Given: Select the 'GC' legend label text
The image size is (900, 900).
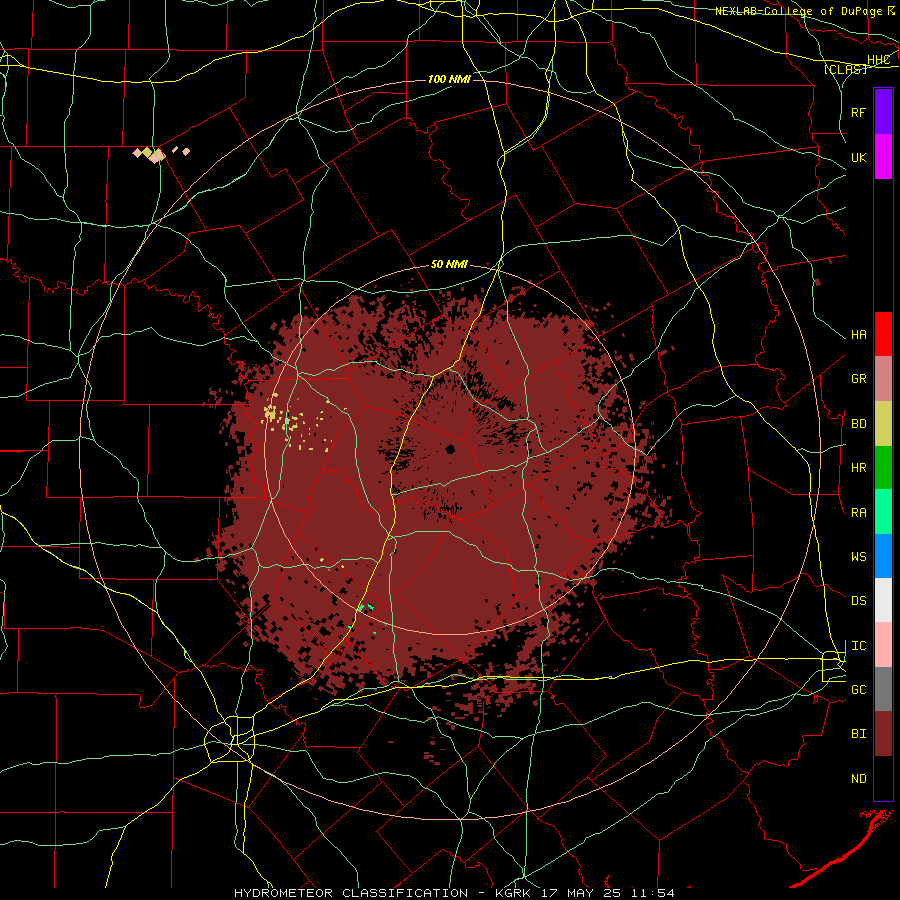Looking at the screenshot, I should tap(859, 690).
